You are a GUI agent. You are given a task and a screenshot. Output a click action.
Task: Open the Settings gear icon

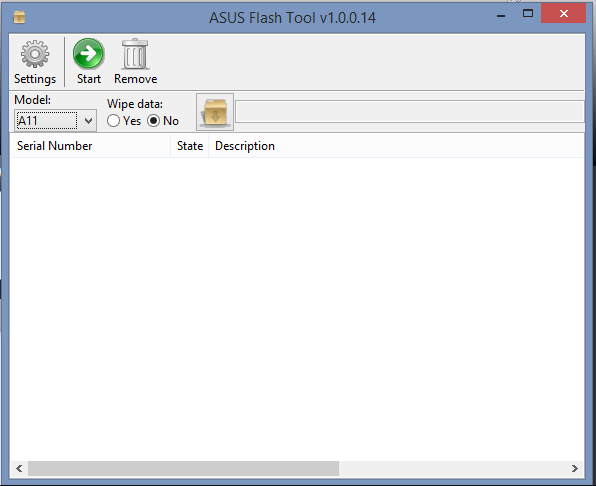pyautogui.click(x=35, y=54)
